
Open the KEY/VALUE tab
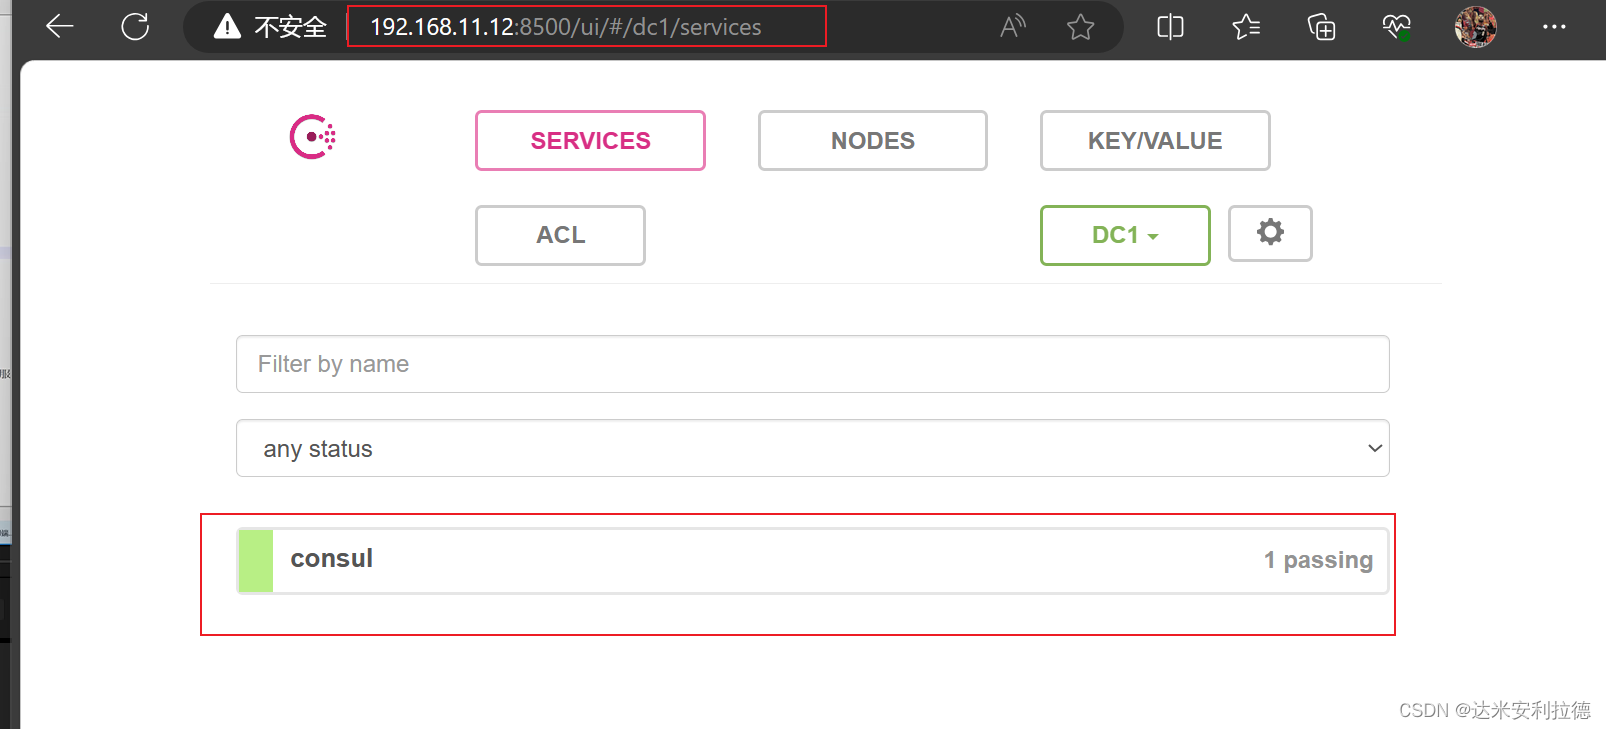(1155, 140)
